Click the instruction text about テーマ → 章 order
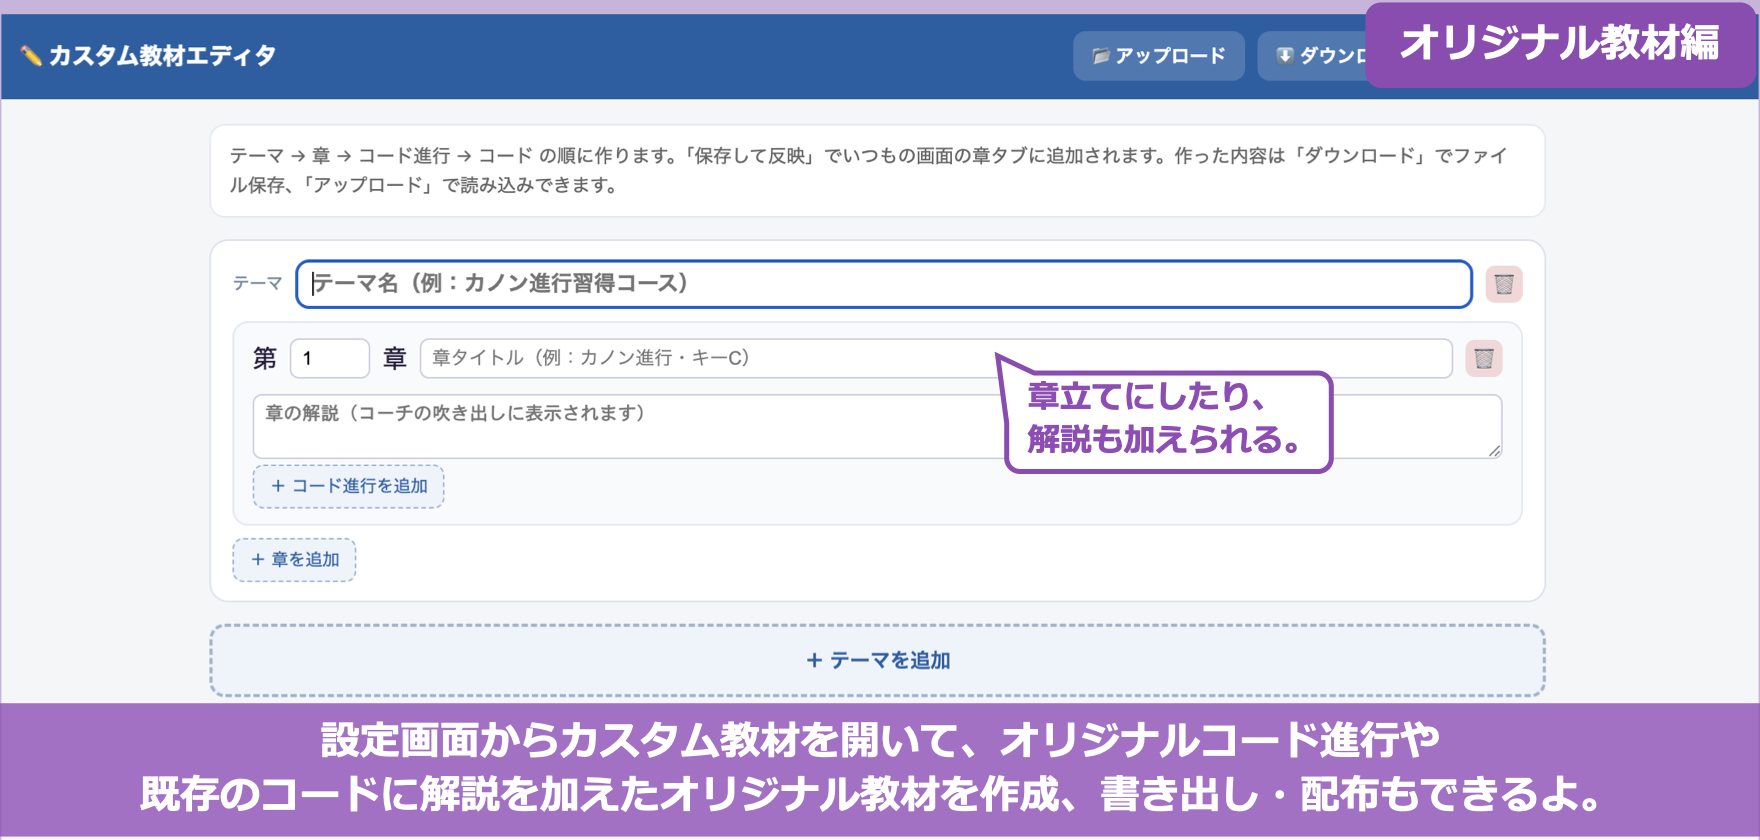The image size is (1760, 840). [x=868, y=170]
